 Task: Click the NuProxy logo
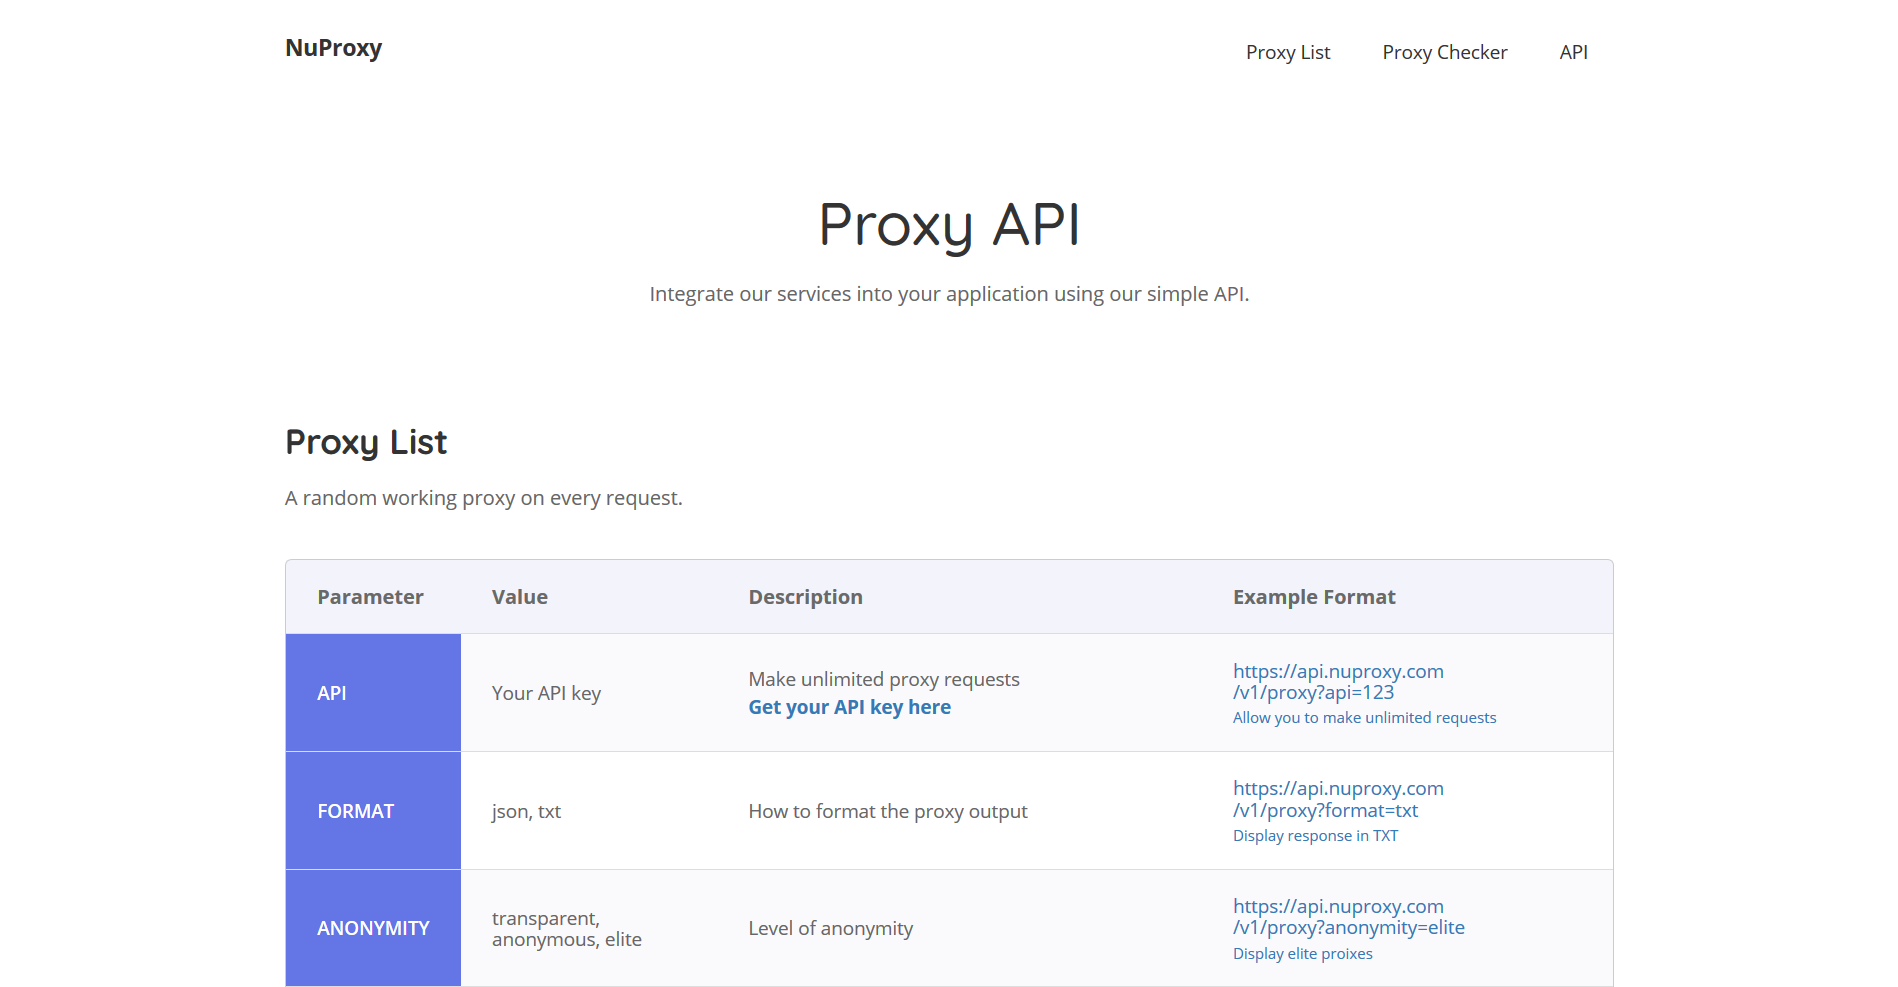333,48
